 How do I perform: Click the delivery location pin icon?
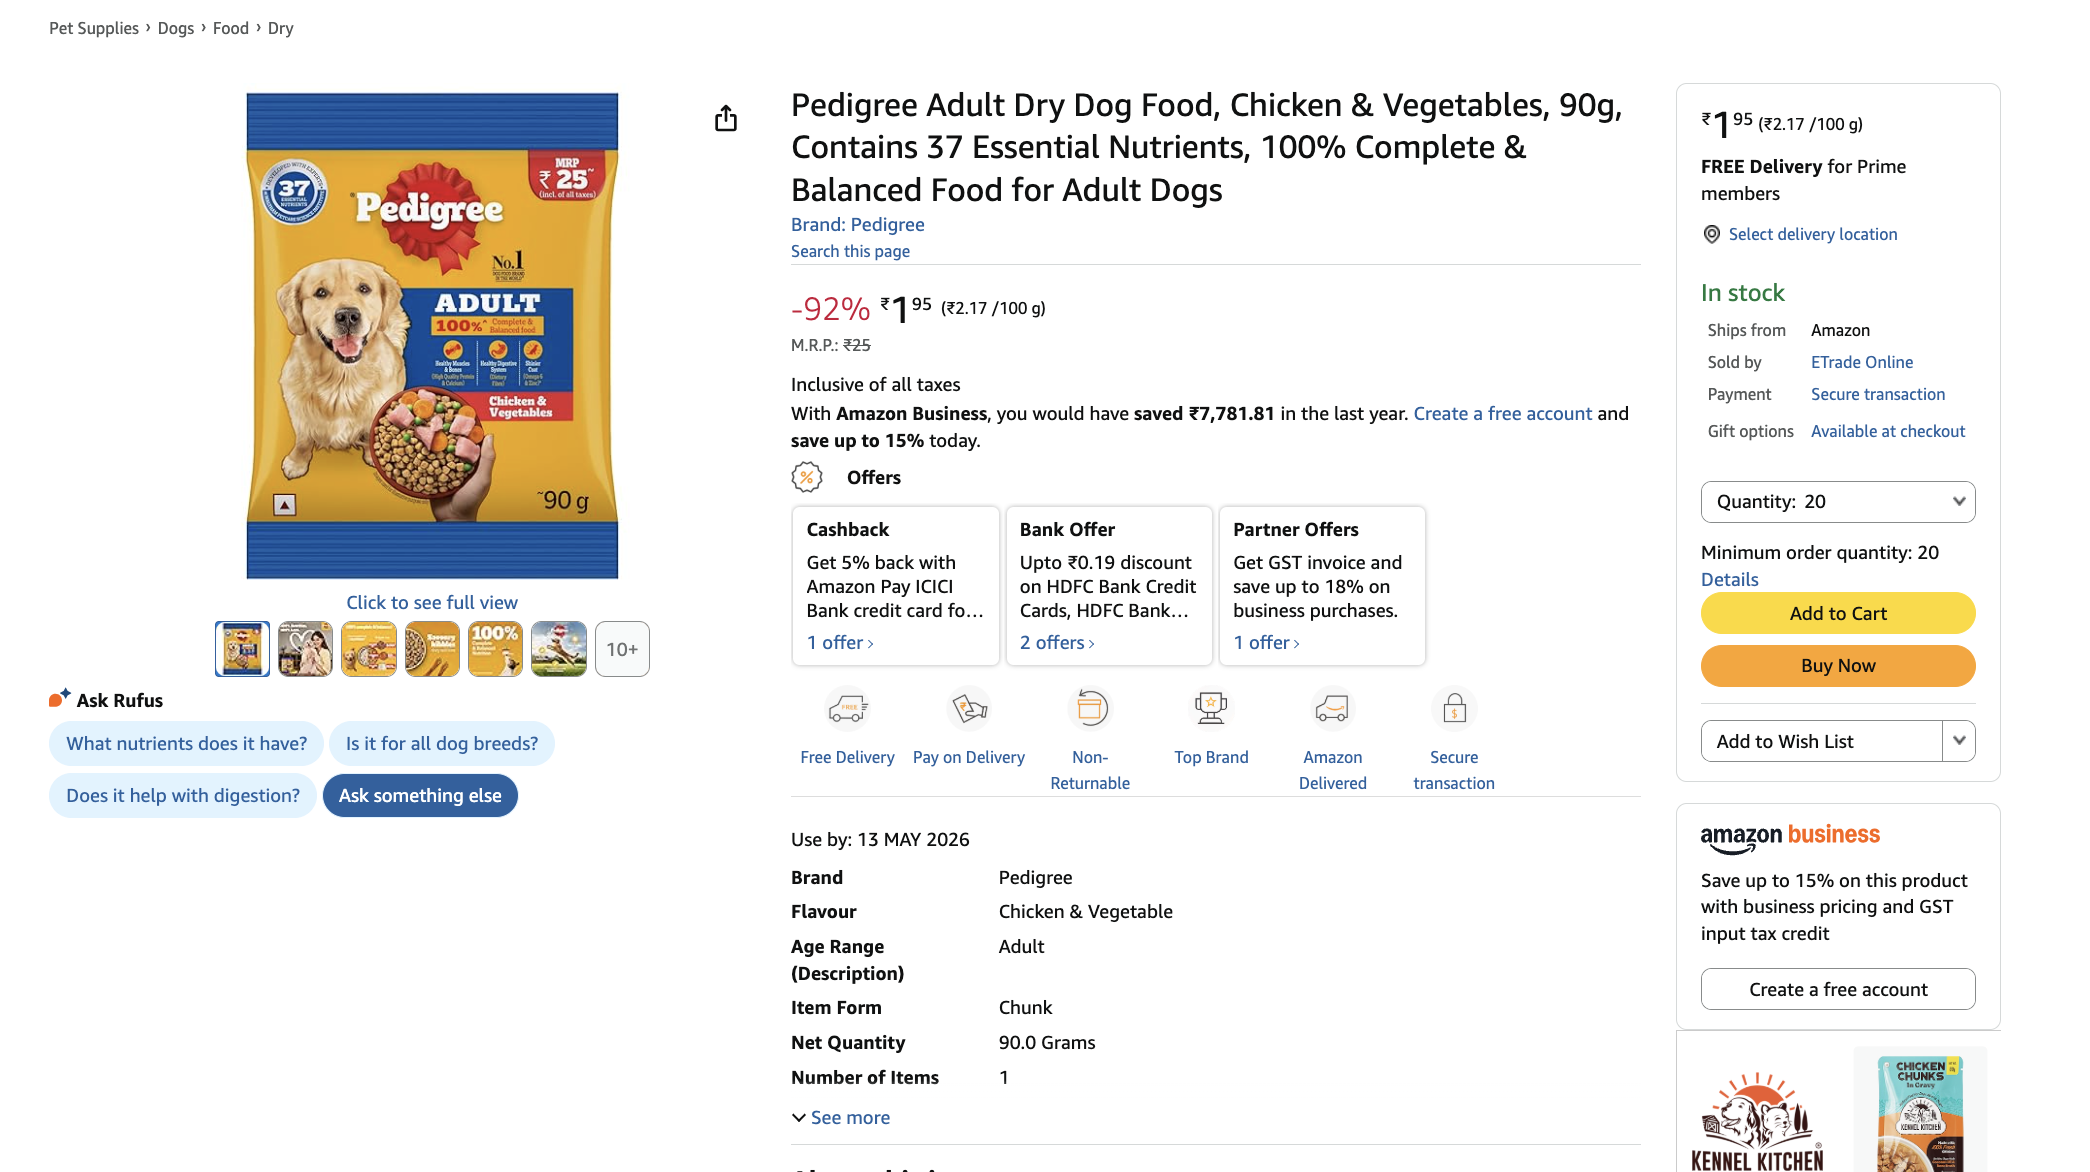(1712, 234)
